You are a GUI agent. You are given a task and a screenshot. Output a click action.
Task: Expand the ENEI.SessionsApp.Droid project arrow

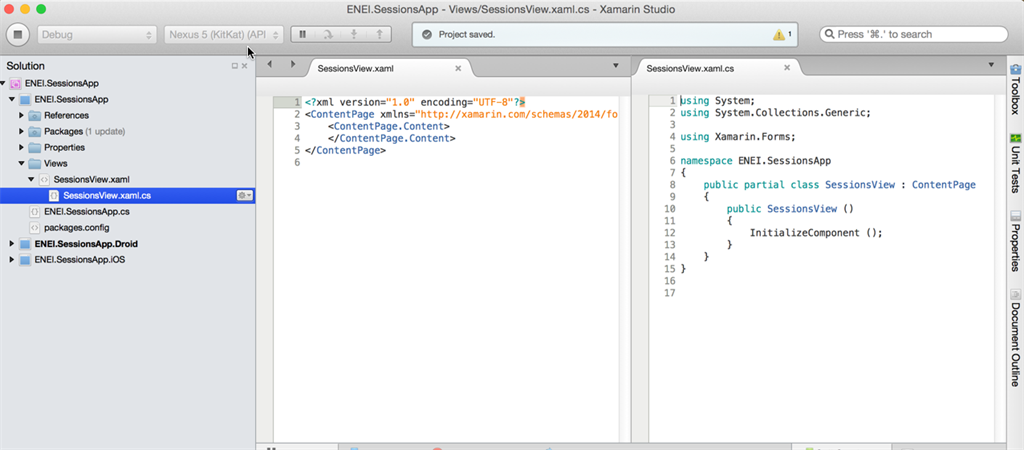tap(12, 244)
